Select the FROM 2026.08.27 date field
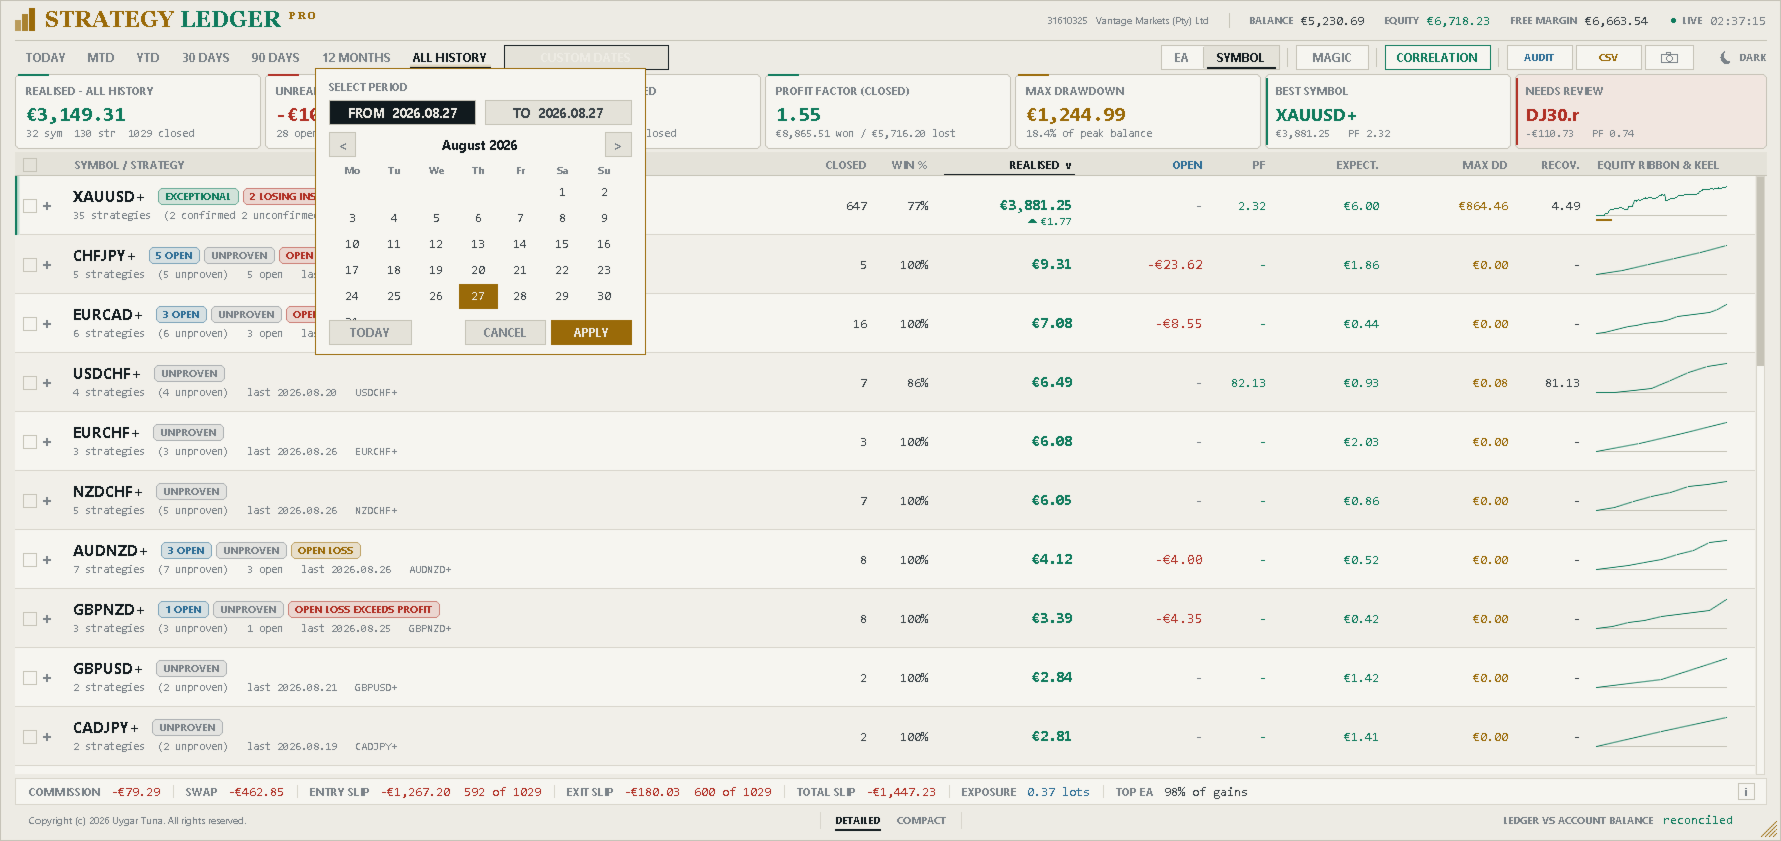 click(x=403, y=113)
